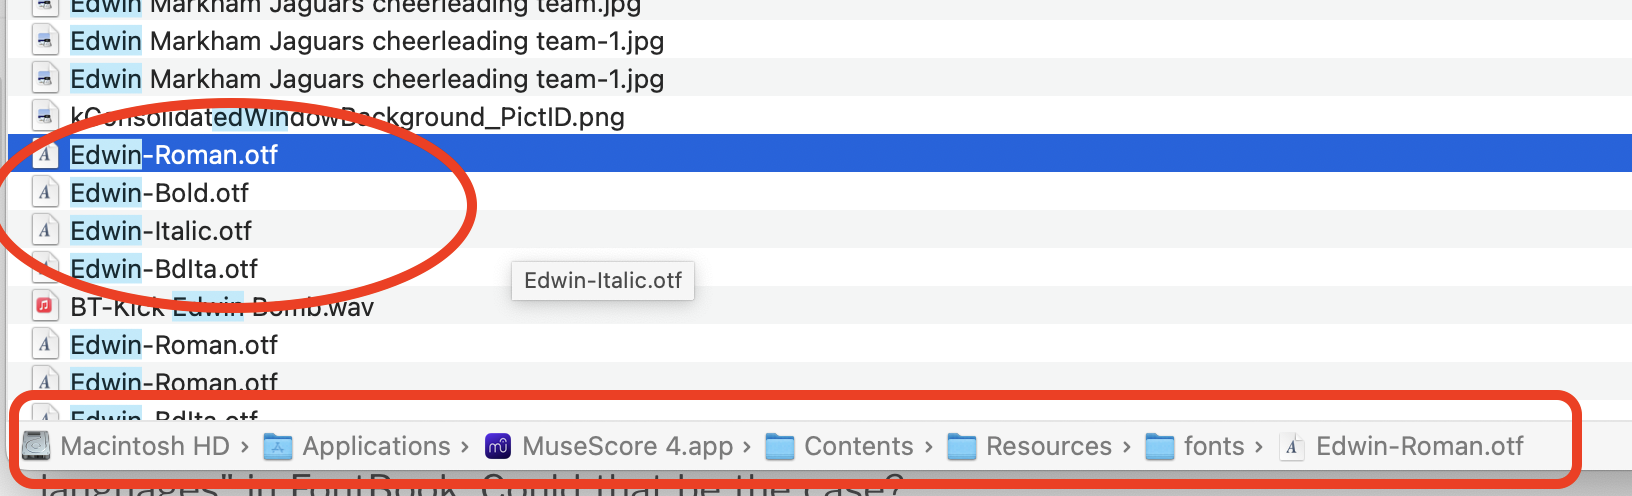Click the image icon beside kConsolidatedWindowBackground_PictID.png
Screen dimensions: 1632x496
44,117
